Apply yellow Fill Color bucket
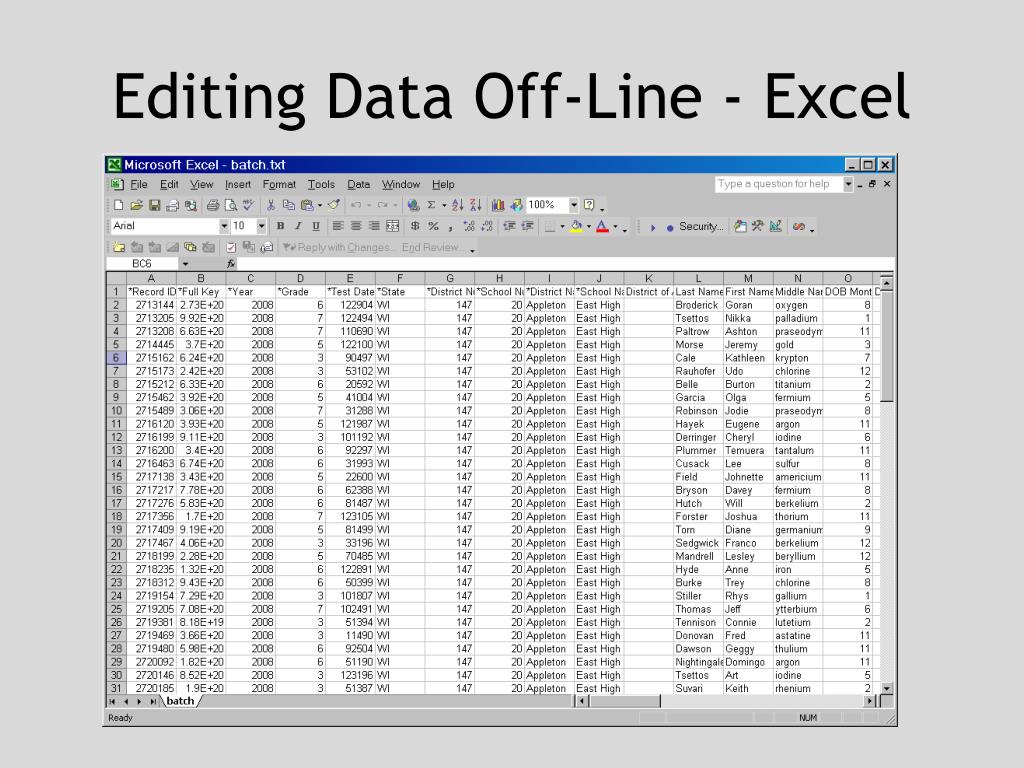 pyautogui.click(x=576, y=227)
